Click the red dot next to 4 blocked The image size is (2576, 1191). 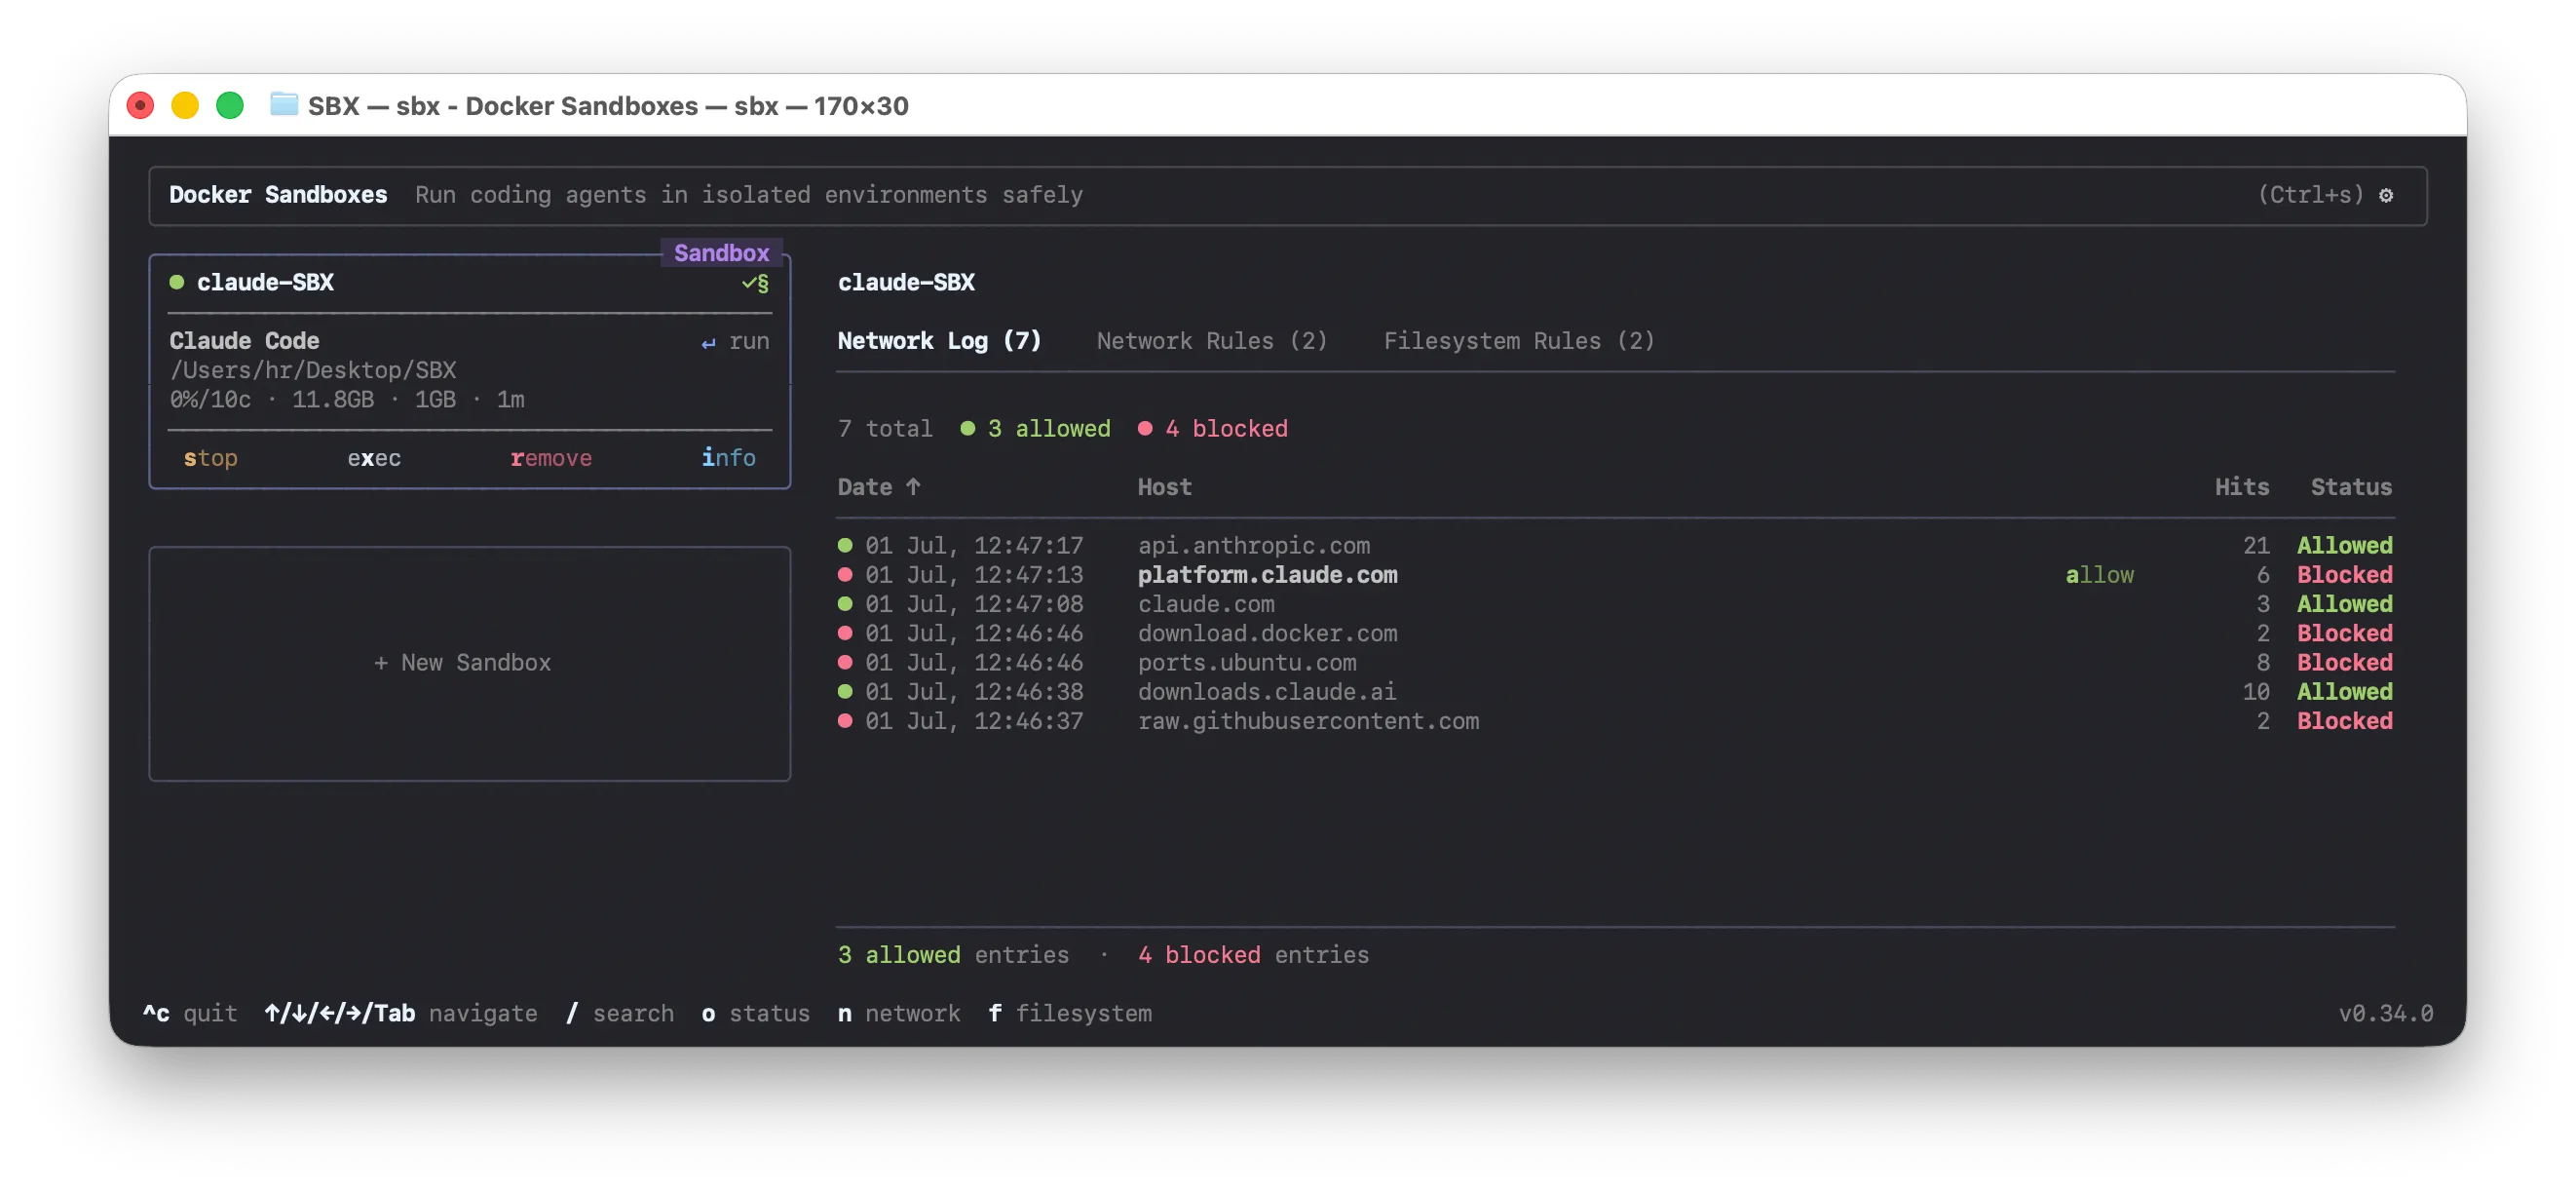tap(1145, 429)
